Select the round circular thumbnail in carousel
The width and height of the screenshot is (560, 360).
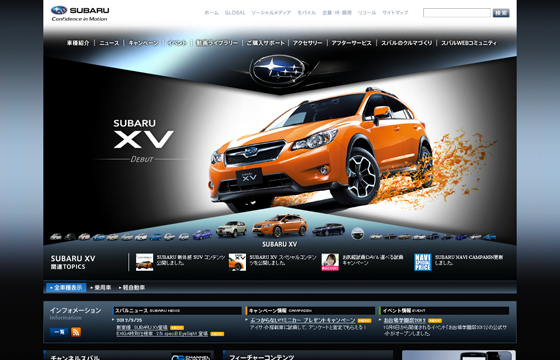coord(358,234)
